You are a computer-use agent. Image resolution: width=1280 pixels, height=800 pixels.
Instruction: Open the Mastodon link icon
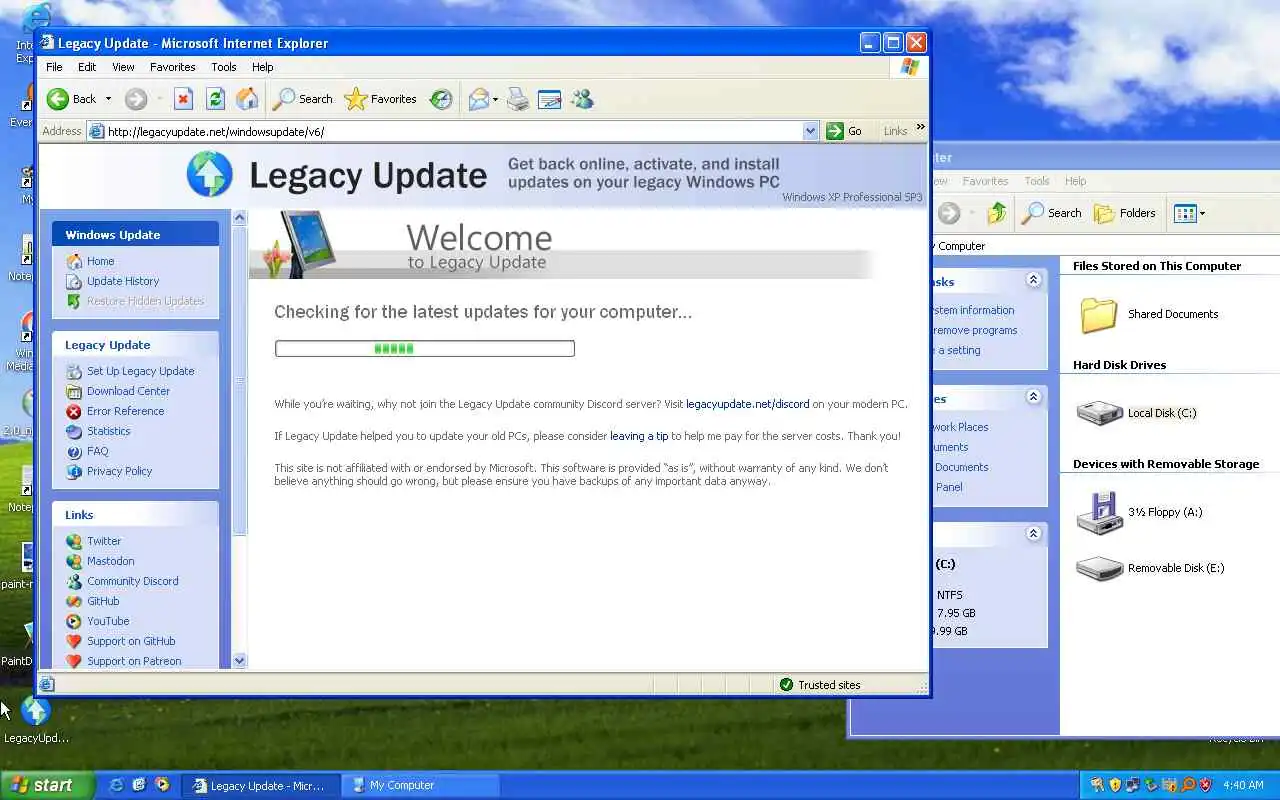pyautogui.click(x=74, y=561)
